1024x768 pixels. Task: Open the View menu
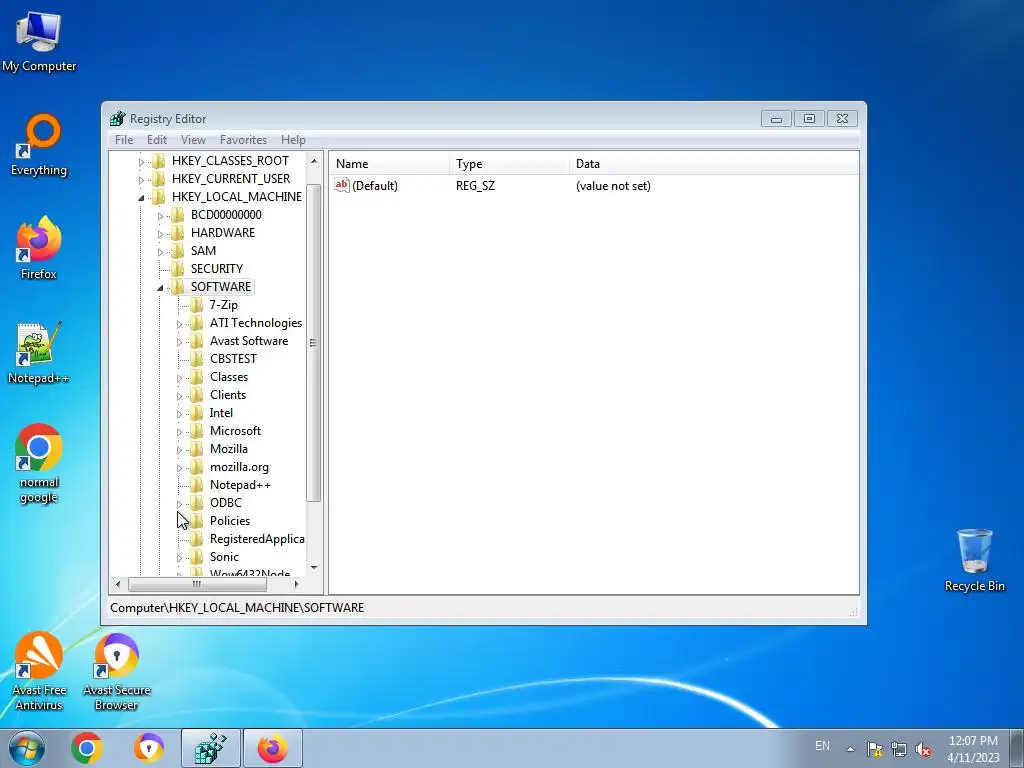193,140
